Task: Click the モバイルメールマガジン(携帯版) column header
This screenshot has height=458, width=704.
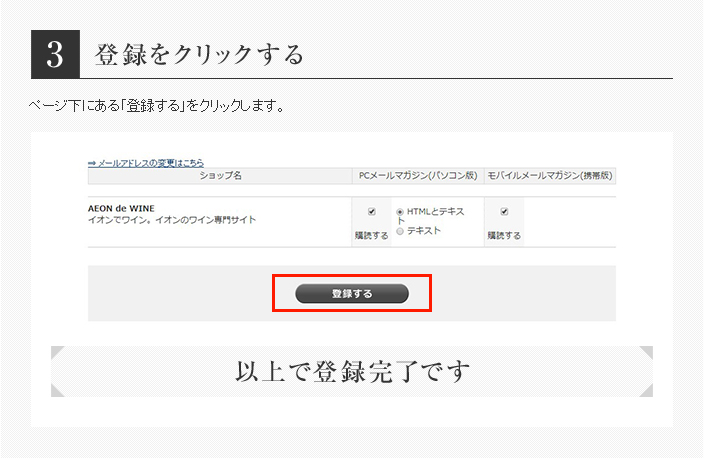Action: click(x=550, y=176)
